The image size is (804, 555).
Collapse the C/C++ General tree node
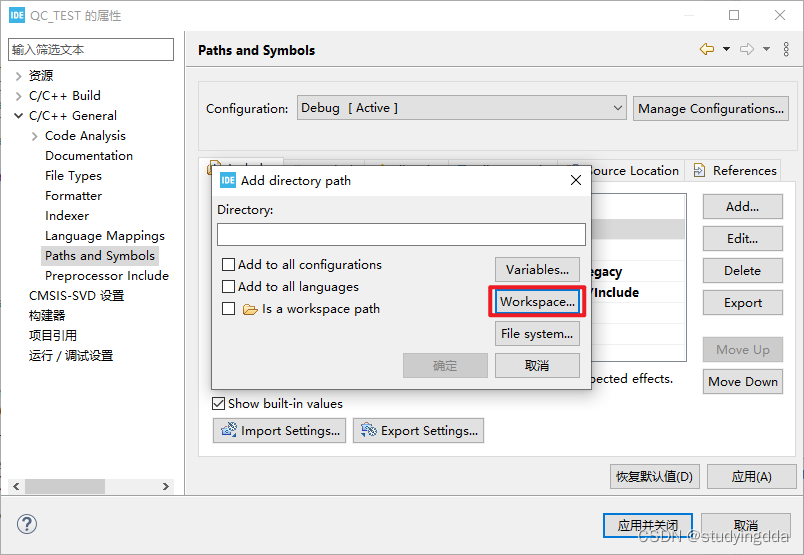[x=18, y=116]
